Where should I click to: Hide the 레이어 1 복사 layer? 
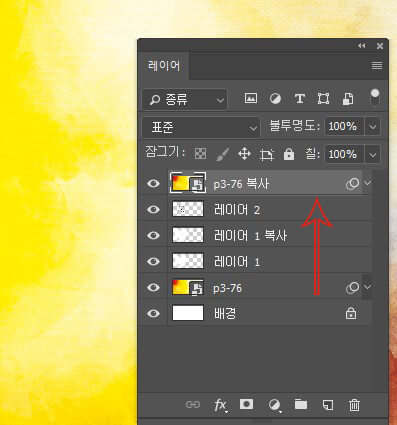tap(153, 235)
